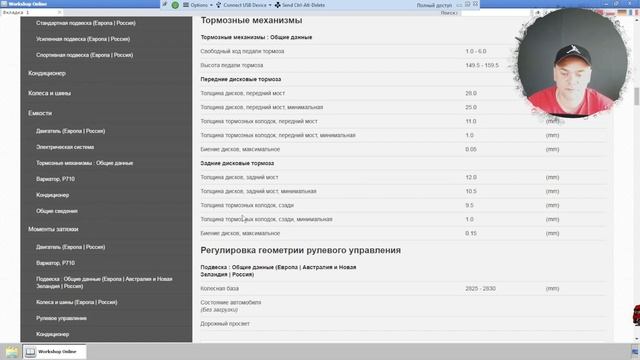The height and width of the screenshot is (360, 640).
Task: Click the page vertical scrollbar thumb
Action: coord(636,96)
